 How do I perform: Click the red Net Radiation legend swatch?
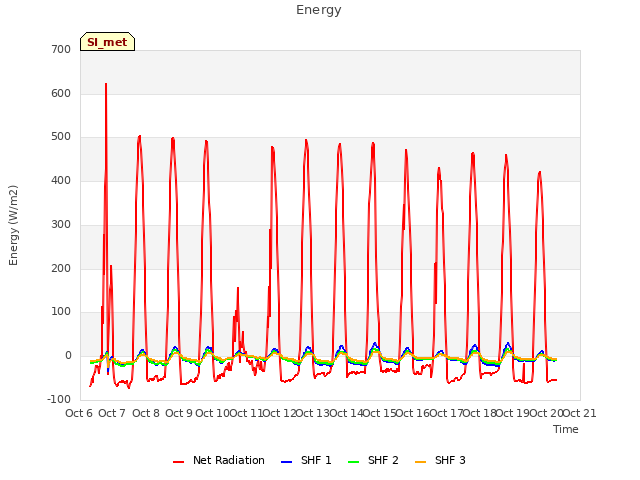pos(178,462)
